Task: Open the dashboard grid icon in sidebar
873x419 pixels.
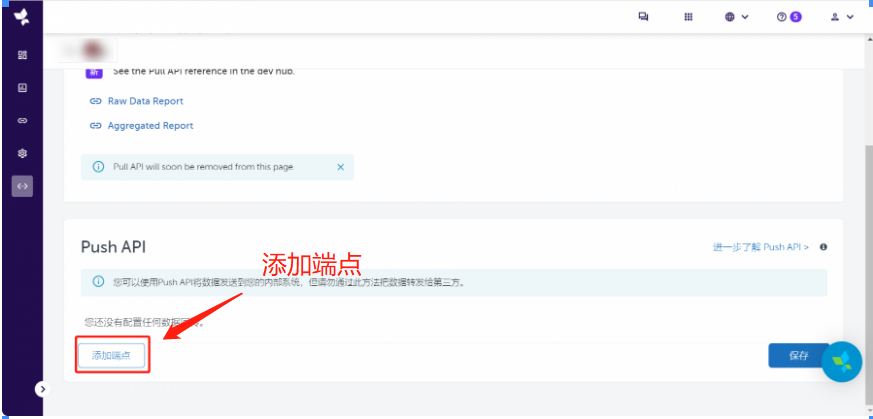Action: [22, 55]
